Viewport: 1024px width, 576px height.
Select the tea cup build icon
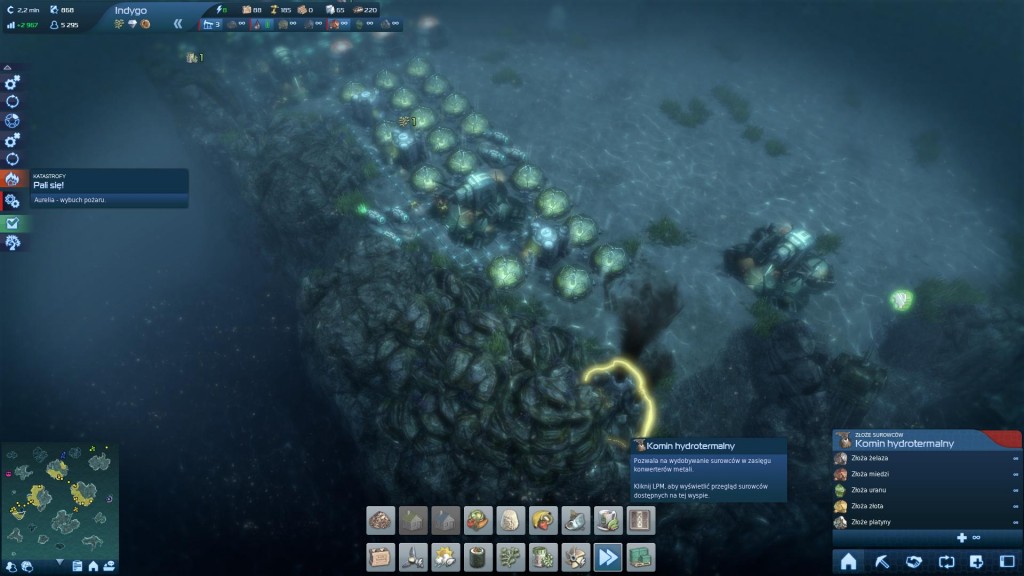(x=608, y=521)
